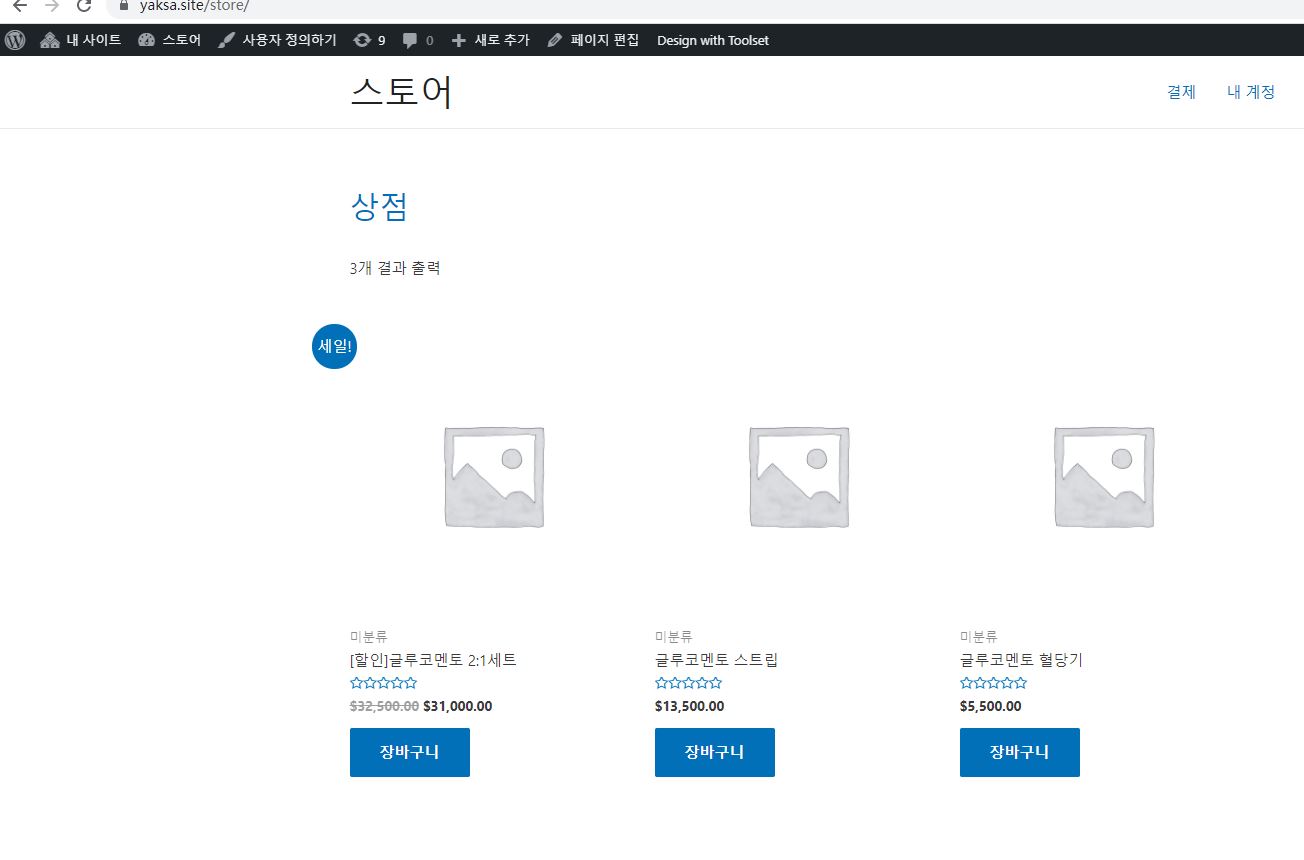Viewport: 1304px width, 860px height.
Task: Click browser forward arrow
Action: point(52,5)
